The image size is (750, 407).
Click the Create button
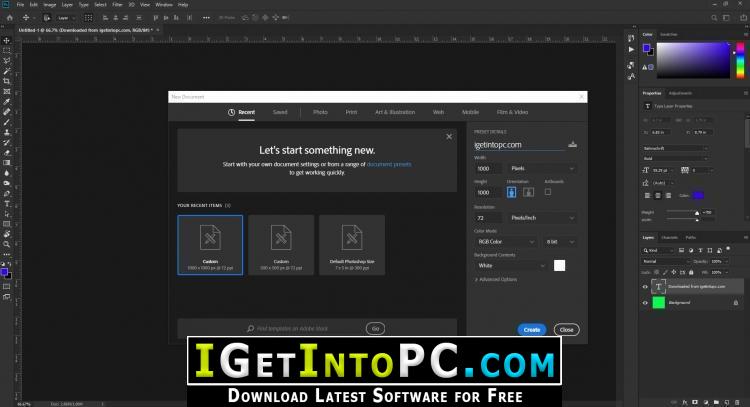531,330
